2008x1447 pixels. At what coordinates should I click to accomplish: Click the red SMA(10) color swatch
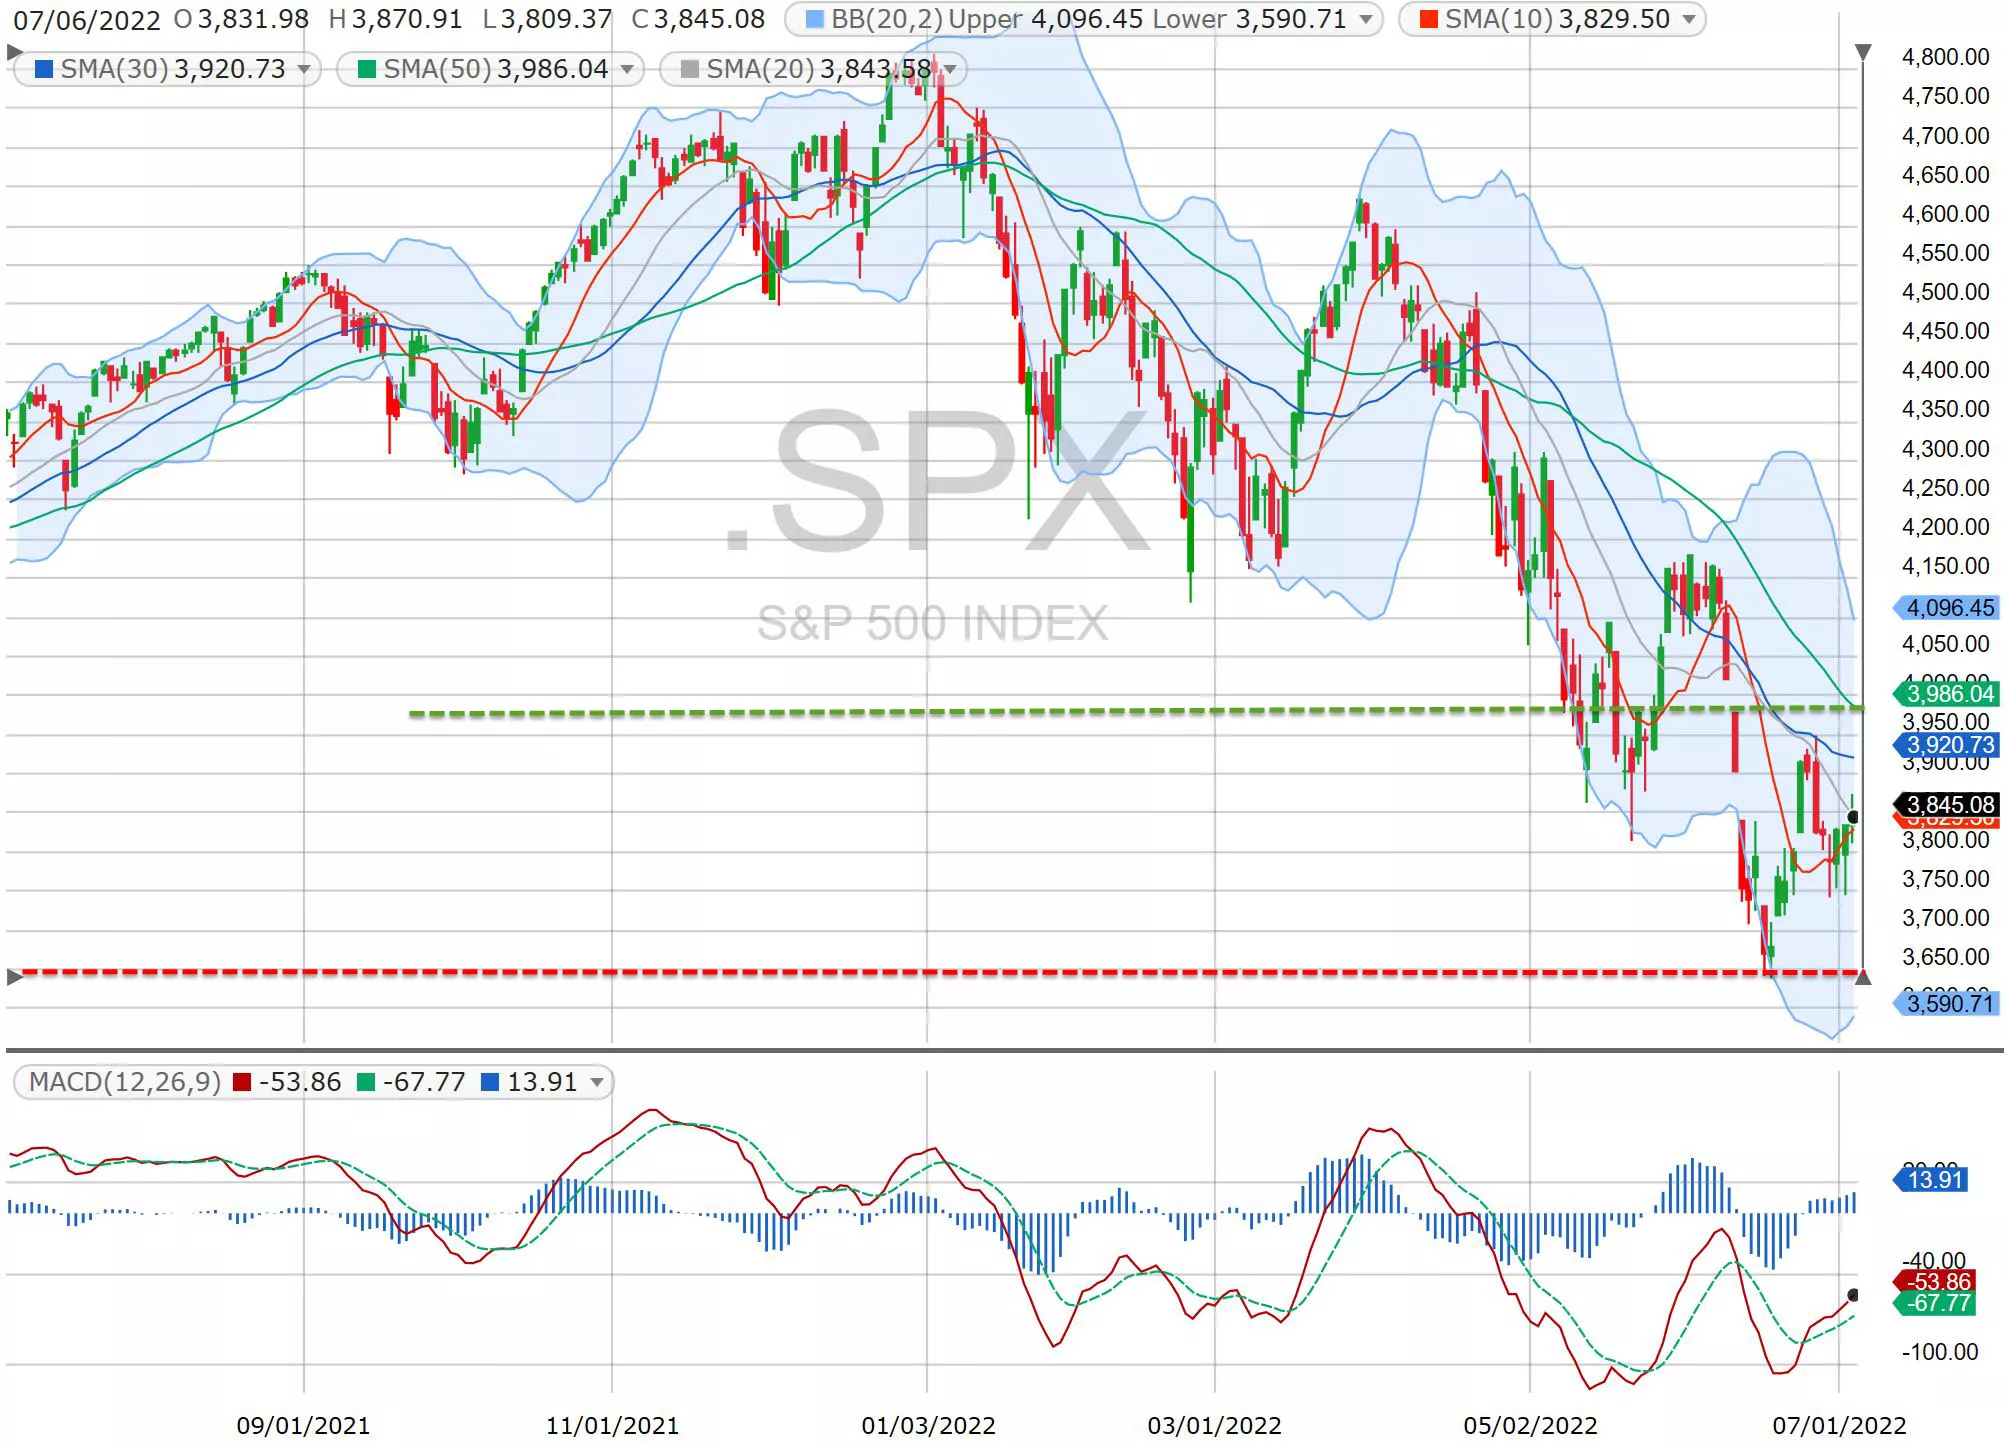(1428, 19)
